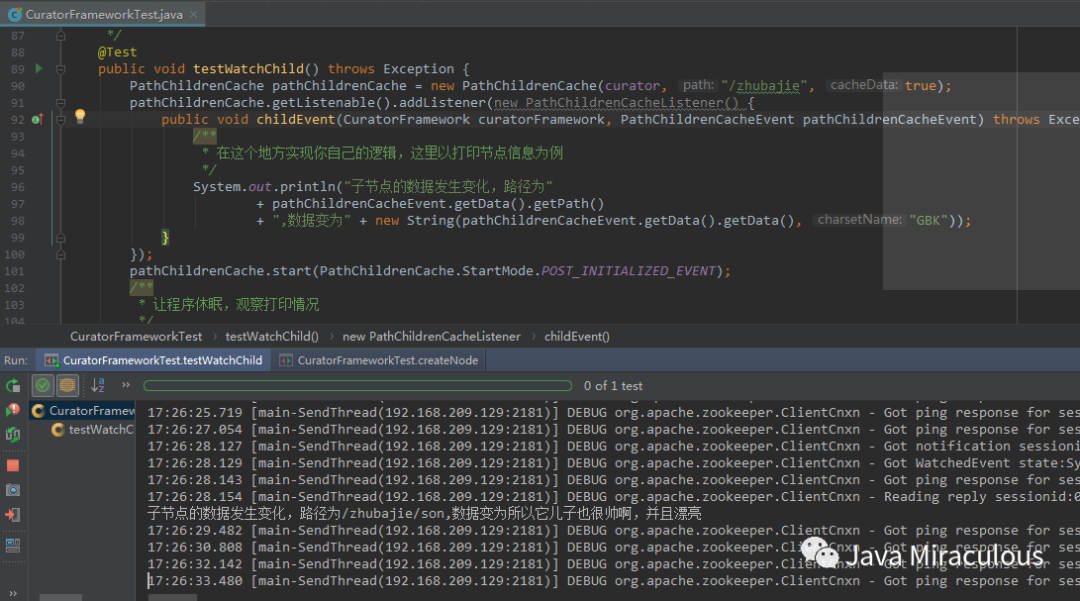Viewport: 1080px width, 601px height.
Task: Collapse the anonymous listener fold on line 91
Action: pos(61,103)
